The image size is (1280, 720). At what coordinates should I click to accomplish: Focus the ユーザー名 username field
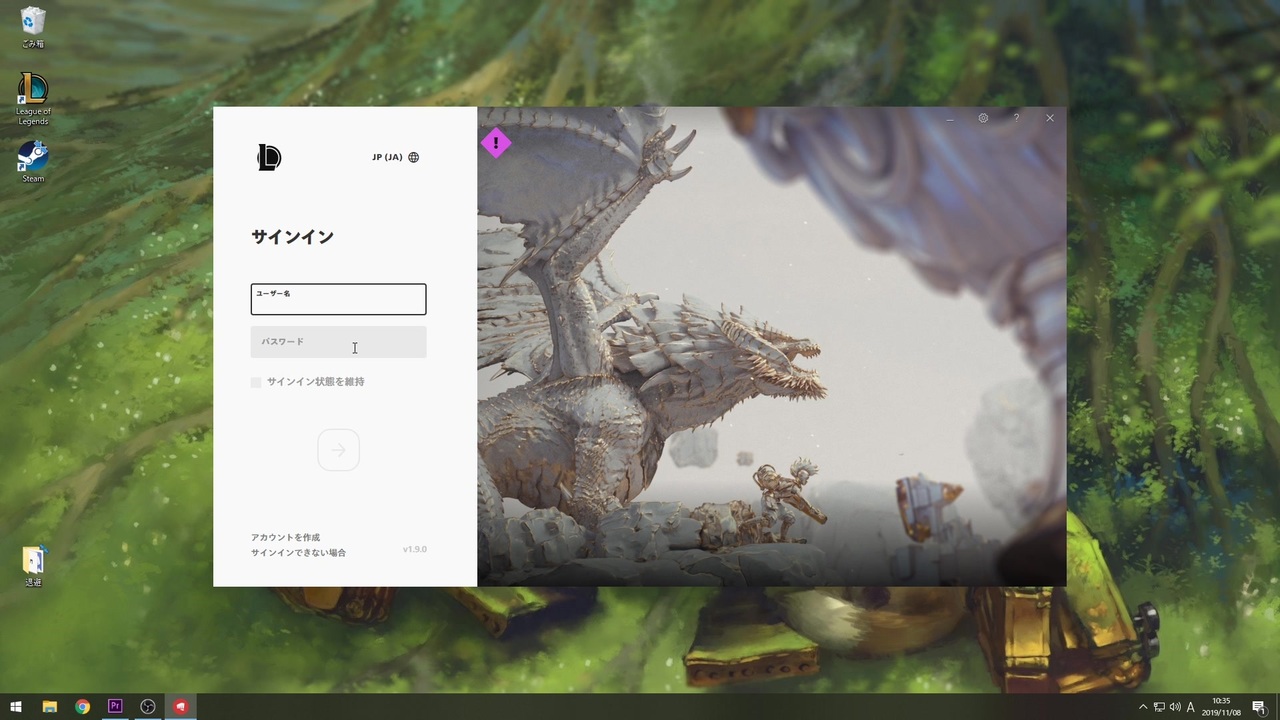pyautogui.click(x=338, y=299)
